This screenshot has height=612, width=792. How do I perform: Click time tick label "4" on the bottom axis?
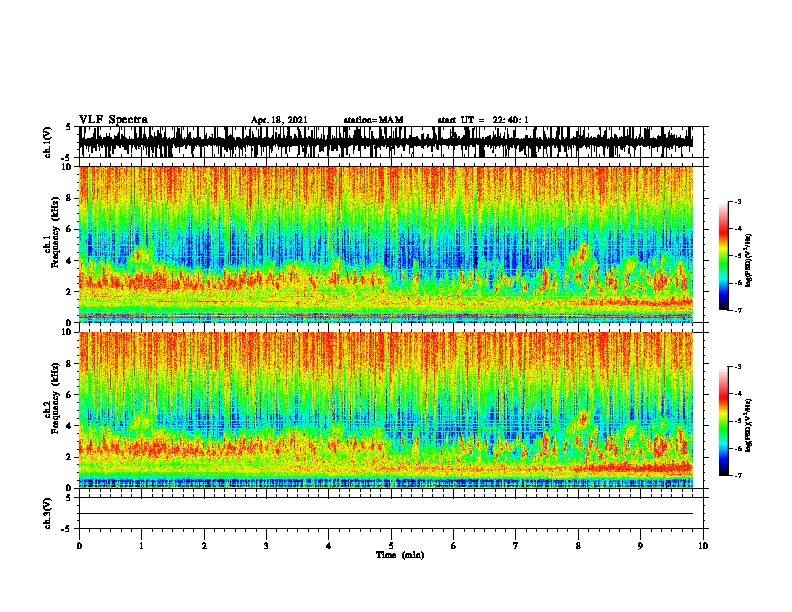point(329,545)
